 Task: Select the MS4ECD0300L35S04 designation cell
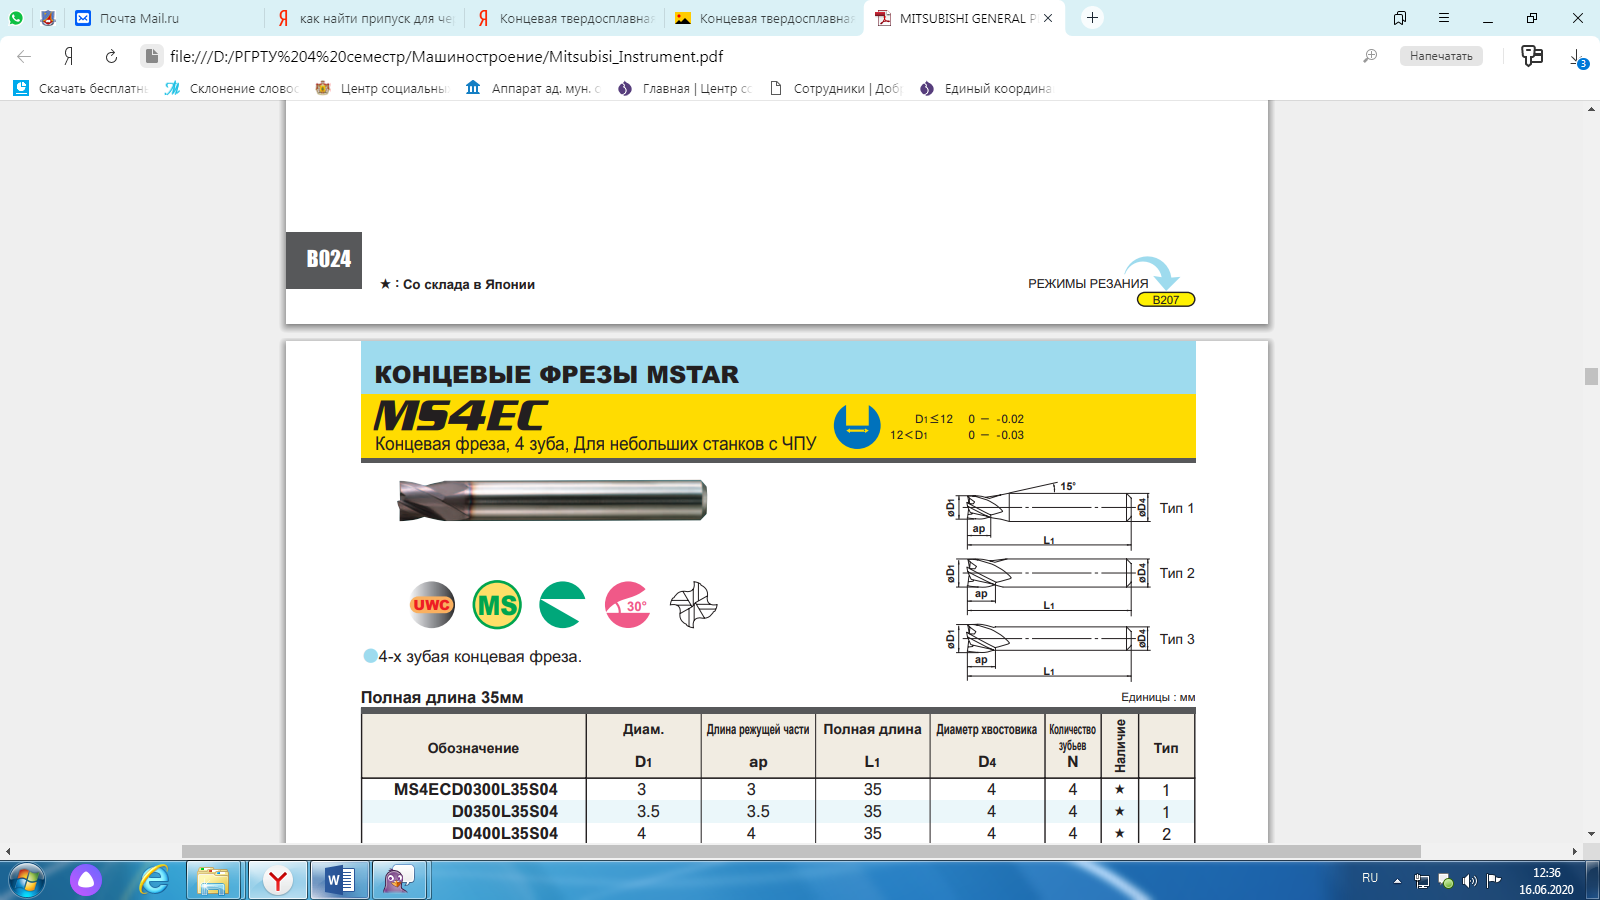[x=475, y=789]
